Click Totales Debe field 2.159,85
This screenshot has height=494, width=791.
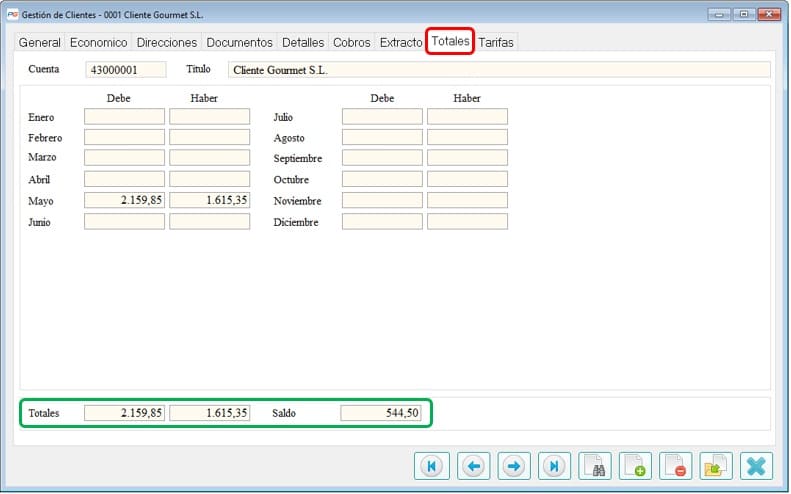click(124, 413)
